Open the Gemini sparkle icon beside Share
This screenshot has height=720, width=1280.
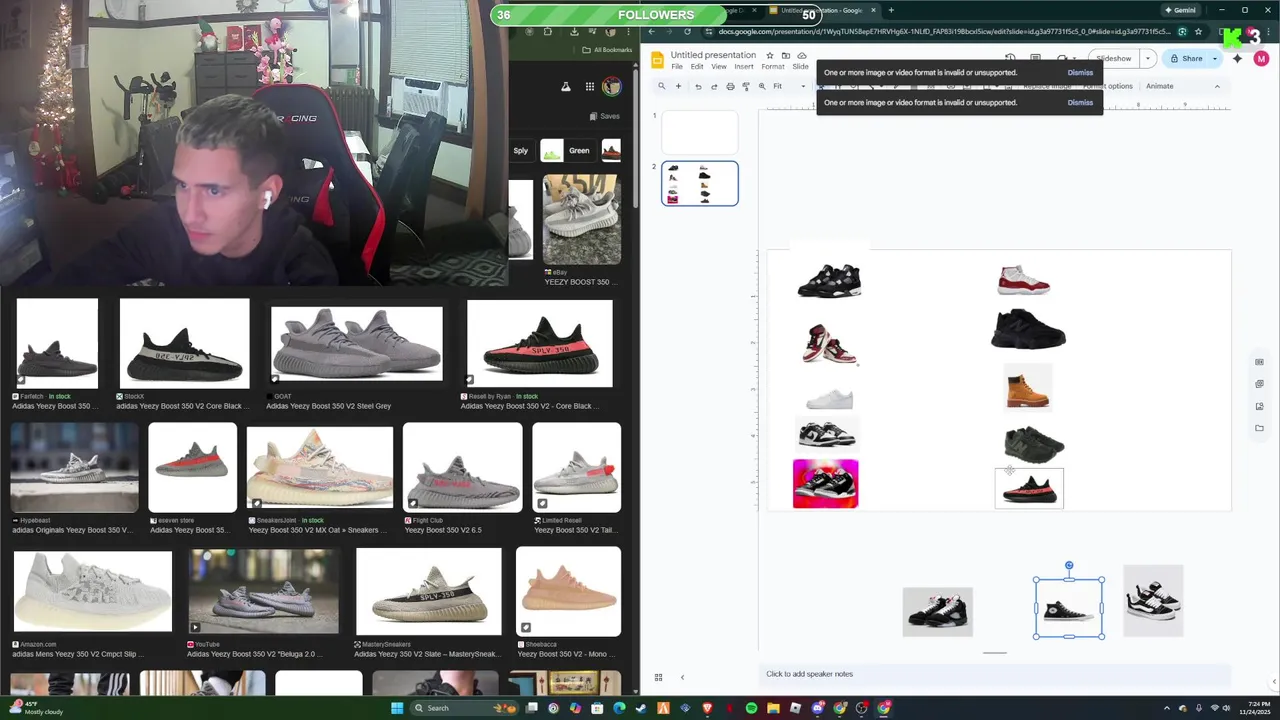coord(1237,58)
